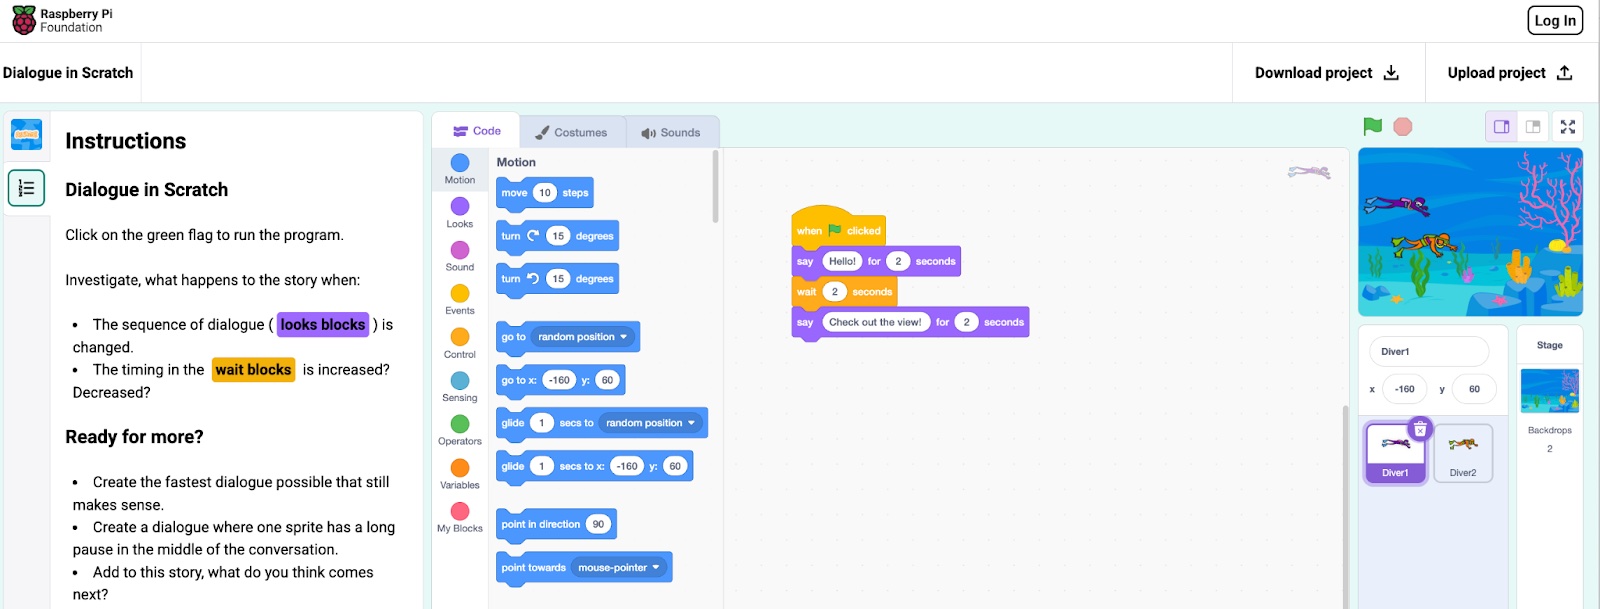Select the Looks blocks category
The image size is (1600, 609).
(460, 212)
